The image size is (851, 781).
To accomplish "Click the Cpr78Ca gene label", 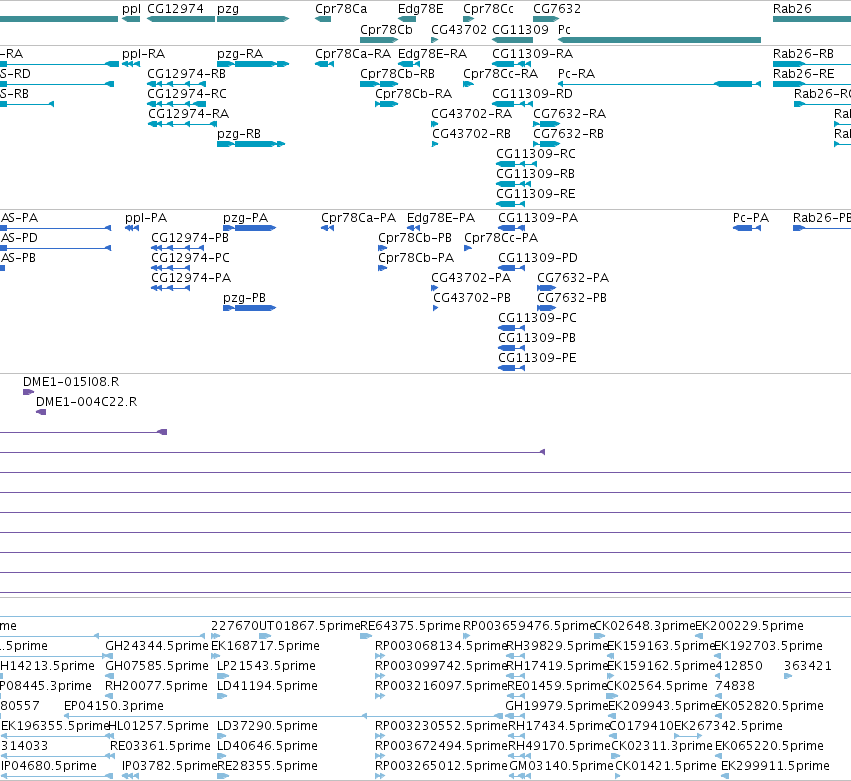I will (341, 9).
